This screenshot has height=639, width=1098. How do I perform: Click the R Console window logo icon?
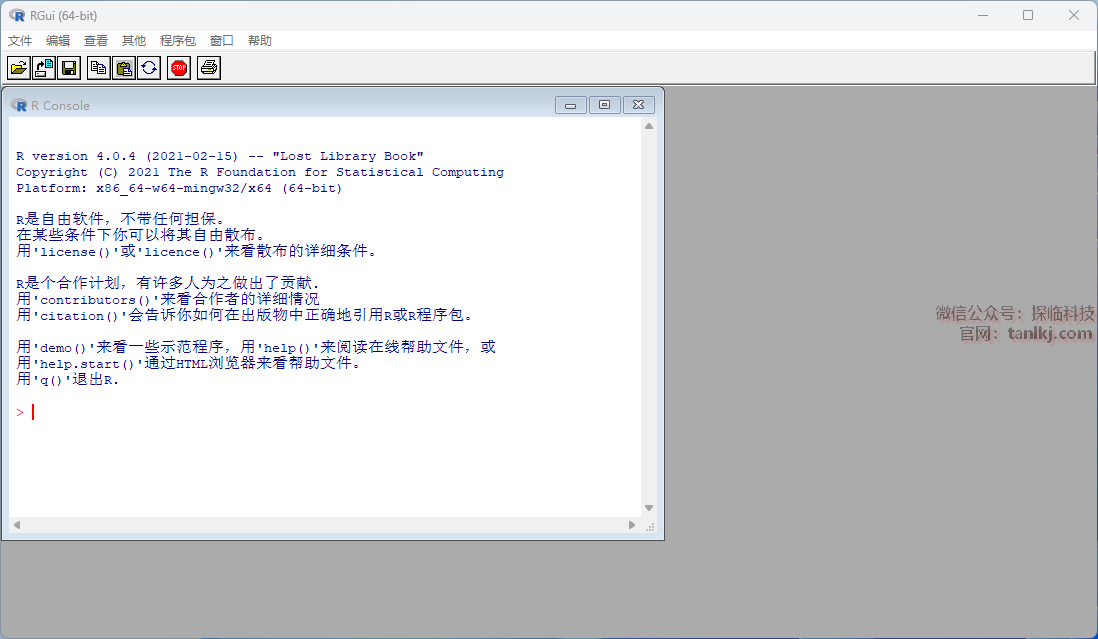pyautogui.click(x=19, y=106)
